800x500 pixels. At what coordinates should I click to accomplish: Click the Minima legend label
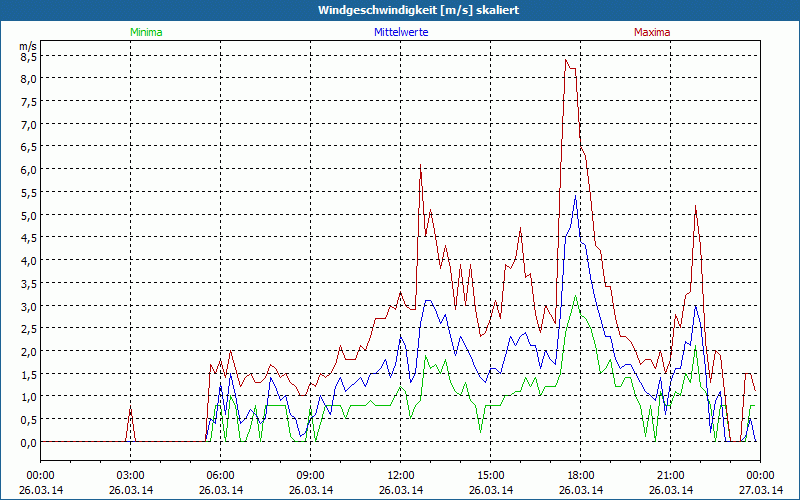(145, 32)
